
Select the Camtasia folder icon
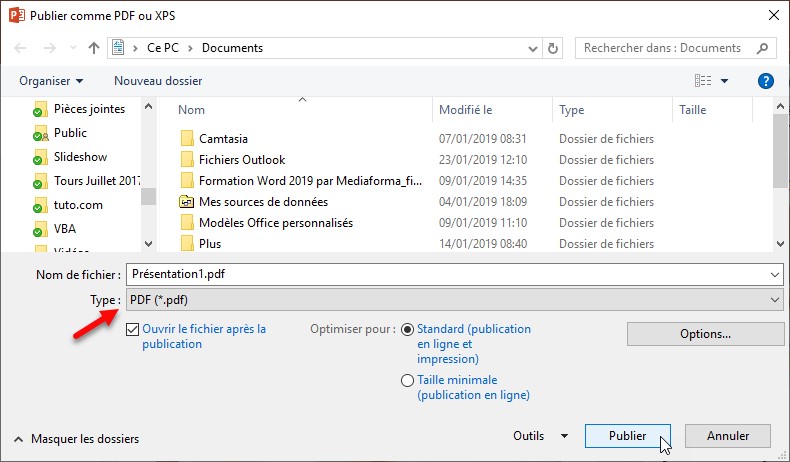click(x=186, y=139)
